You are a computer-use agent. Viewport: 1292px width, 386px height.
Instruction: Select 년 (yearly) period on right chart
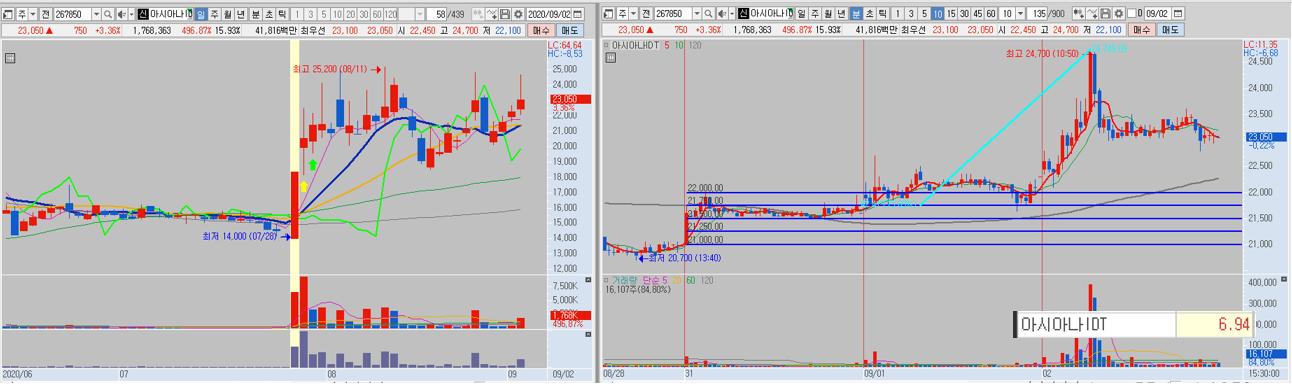click(x=840, y=14)
